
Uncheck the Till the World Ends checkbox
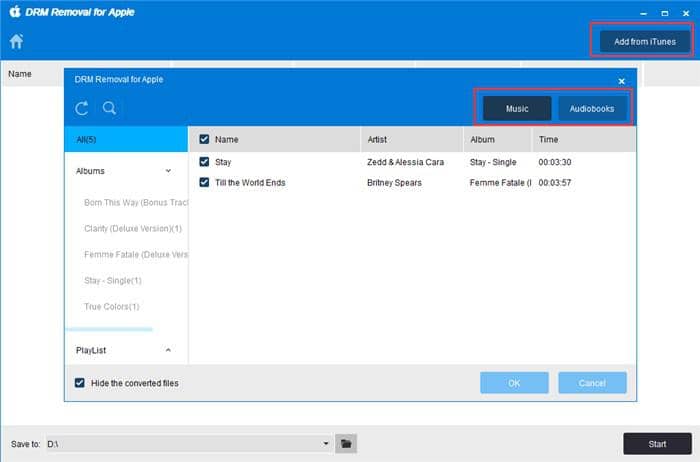coord(204,182)
